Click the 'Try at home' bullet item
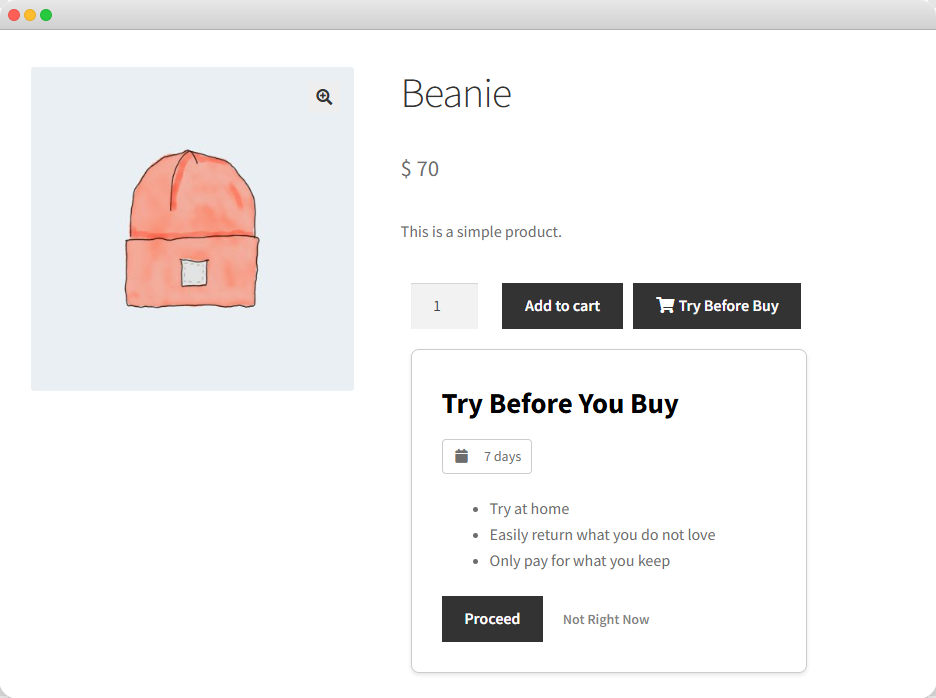Image resolution: width=936 pixels, height=698 pixels. [x=529, y=509]
